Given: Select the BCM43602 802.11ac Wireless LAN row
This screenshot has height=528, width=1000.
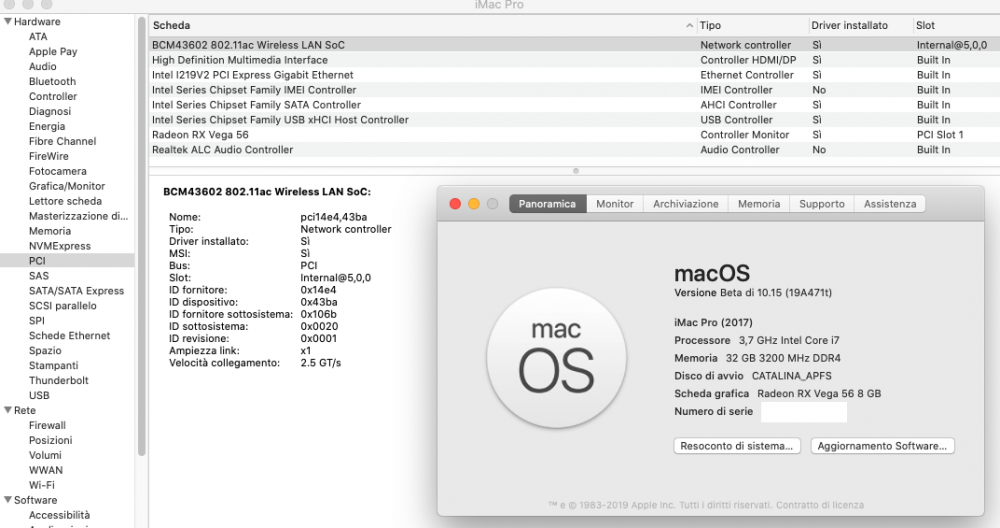Looking at the screenshot, I should (x=574, y=45).
